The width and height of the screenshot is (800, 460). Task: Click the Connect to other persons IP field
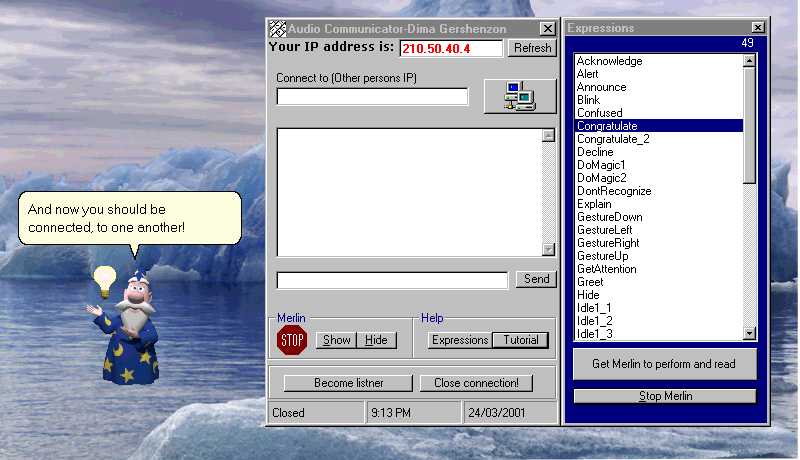tap(372, 96)
